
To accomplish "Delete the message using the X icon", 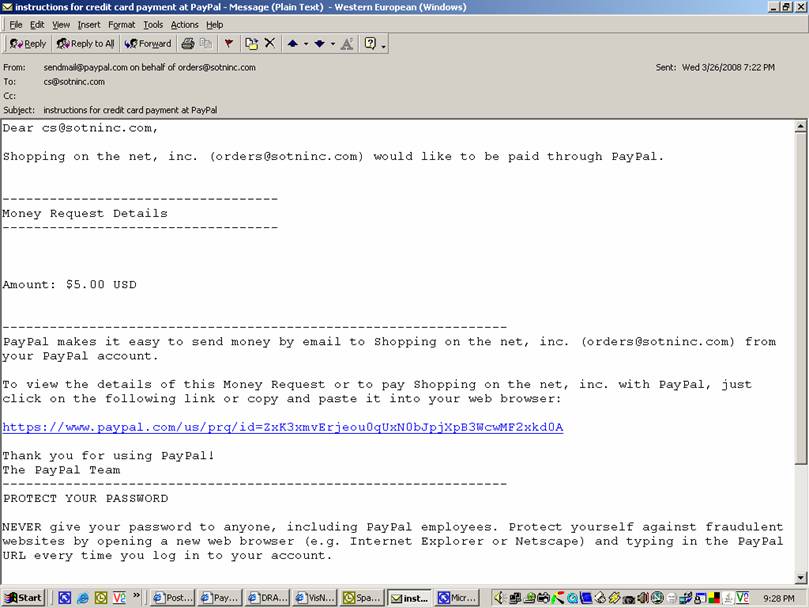I will coord(270,43).
